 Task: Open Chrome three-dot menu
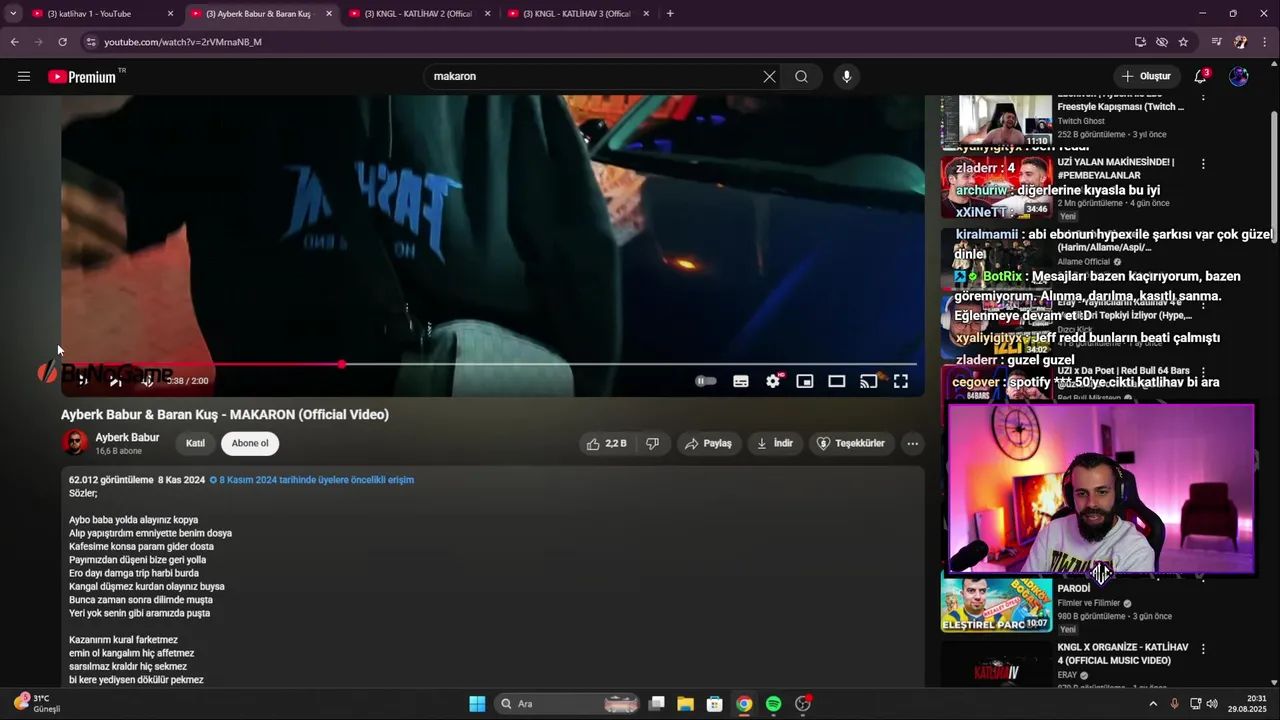[x=1265, y=42]
